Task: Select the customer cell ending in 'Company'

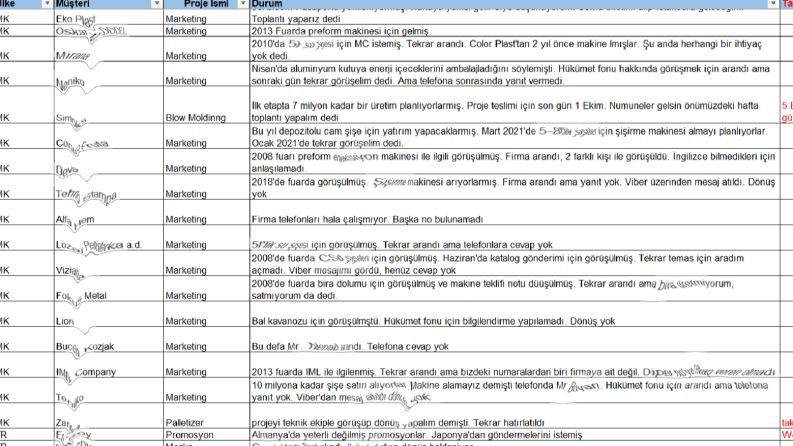Action: tap(109, 365)
